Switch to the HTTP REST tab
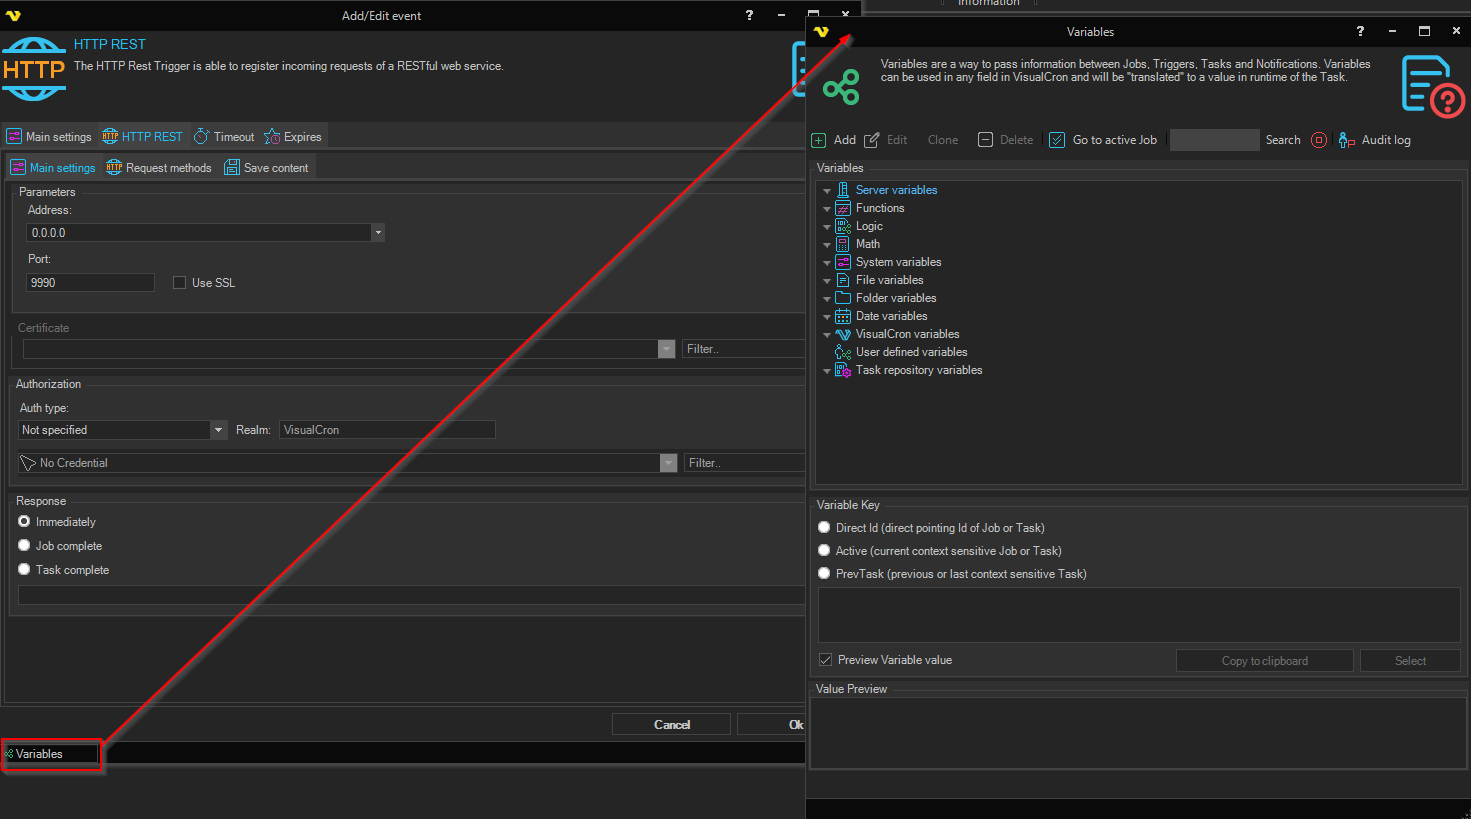Viewport: 1471px width, 819px height. point(142,137)
